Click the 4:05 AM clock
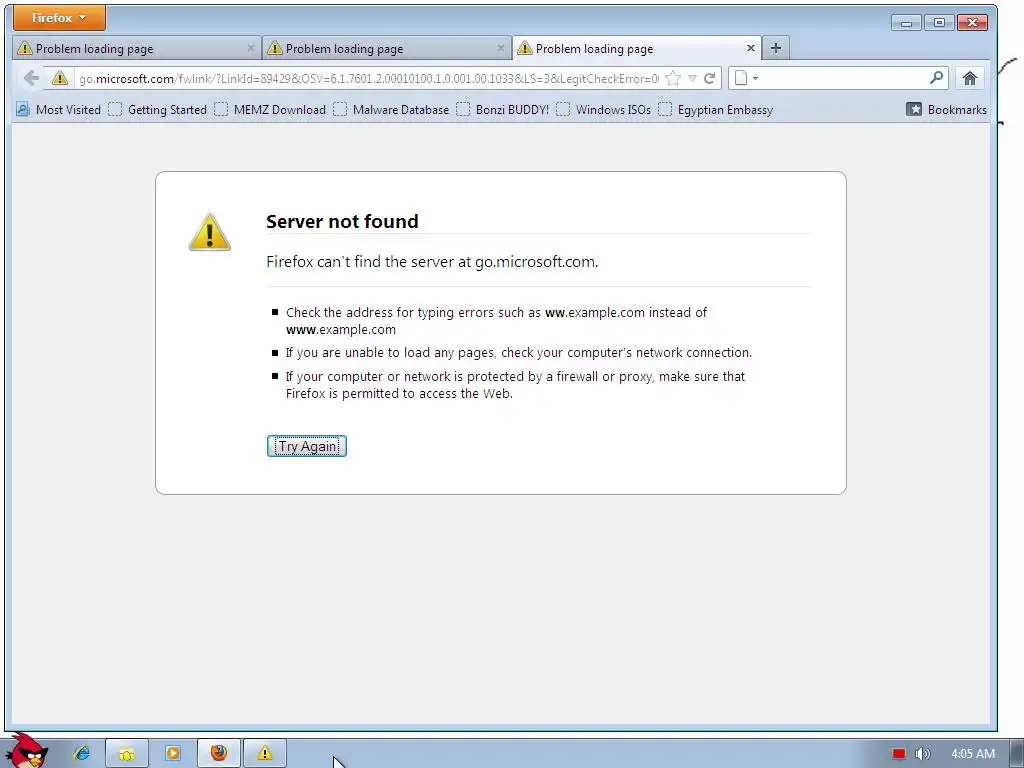Viewport: 1024px width, 768px height. tap(973, 754)
